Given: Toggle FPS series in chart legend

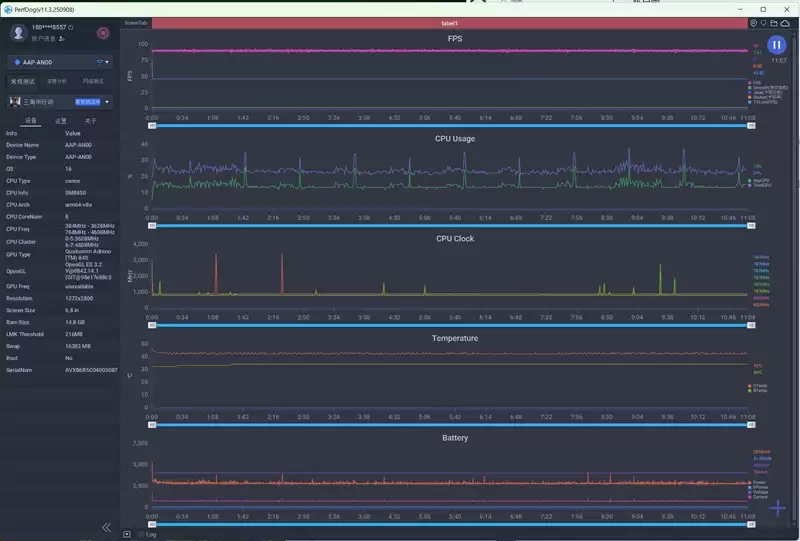Looking at the screenshot, I should coord(756,83).
